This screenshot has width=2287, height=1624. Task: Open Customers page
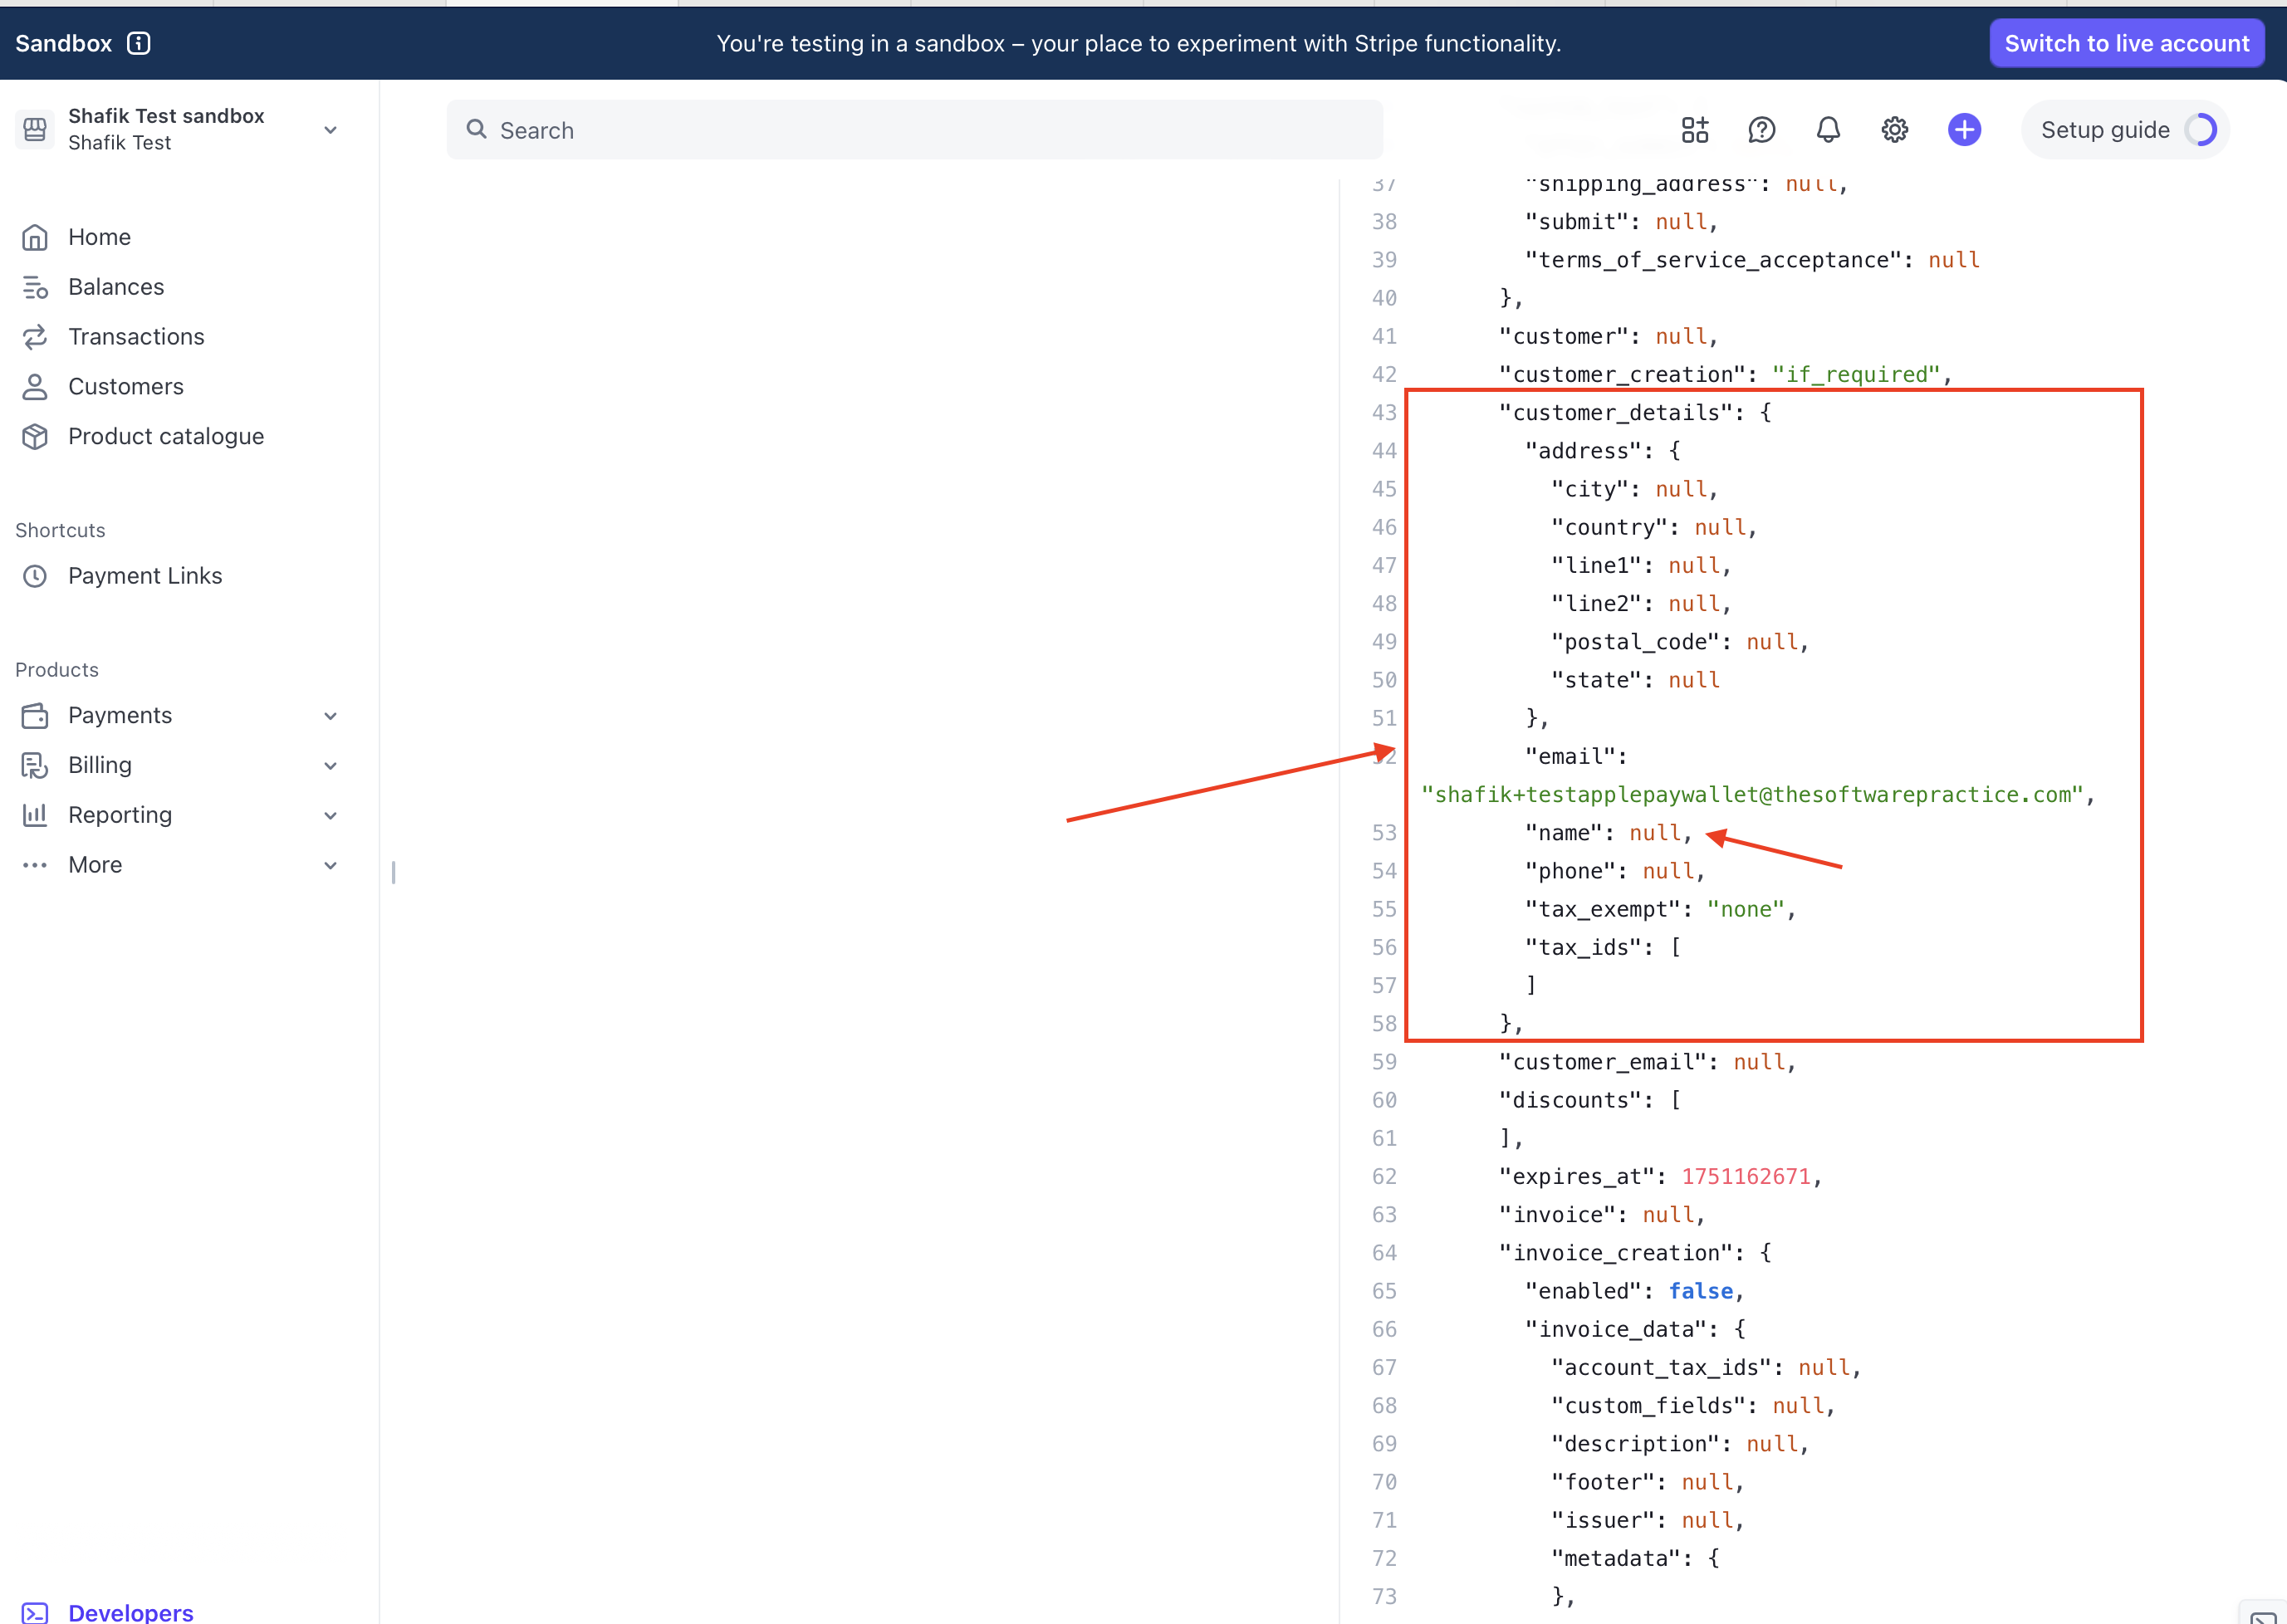126,387
